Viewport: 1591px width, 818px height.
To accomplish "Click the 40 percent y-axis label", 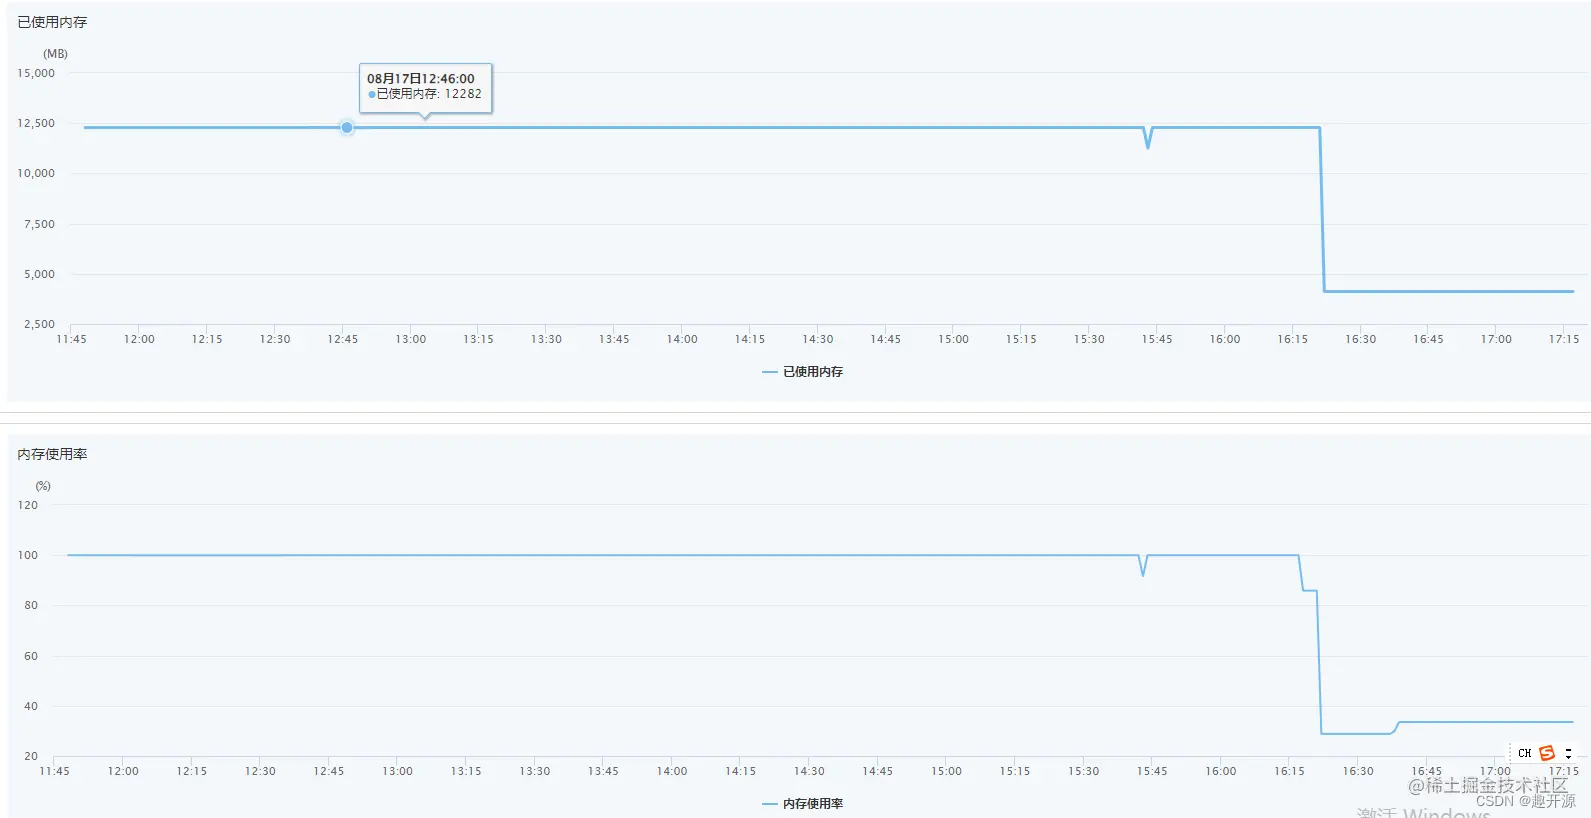I will point(31,706).
